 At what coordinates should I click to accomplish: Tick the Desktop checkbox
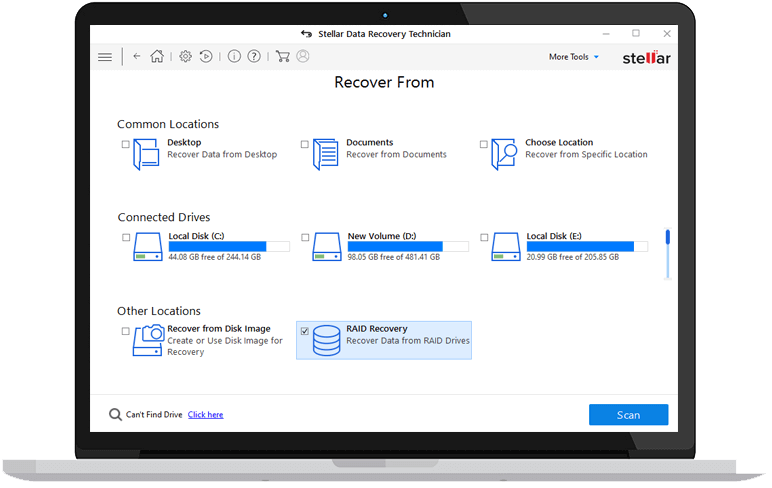[x=126, y=144]
